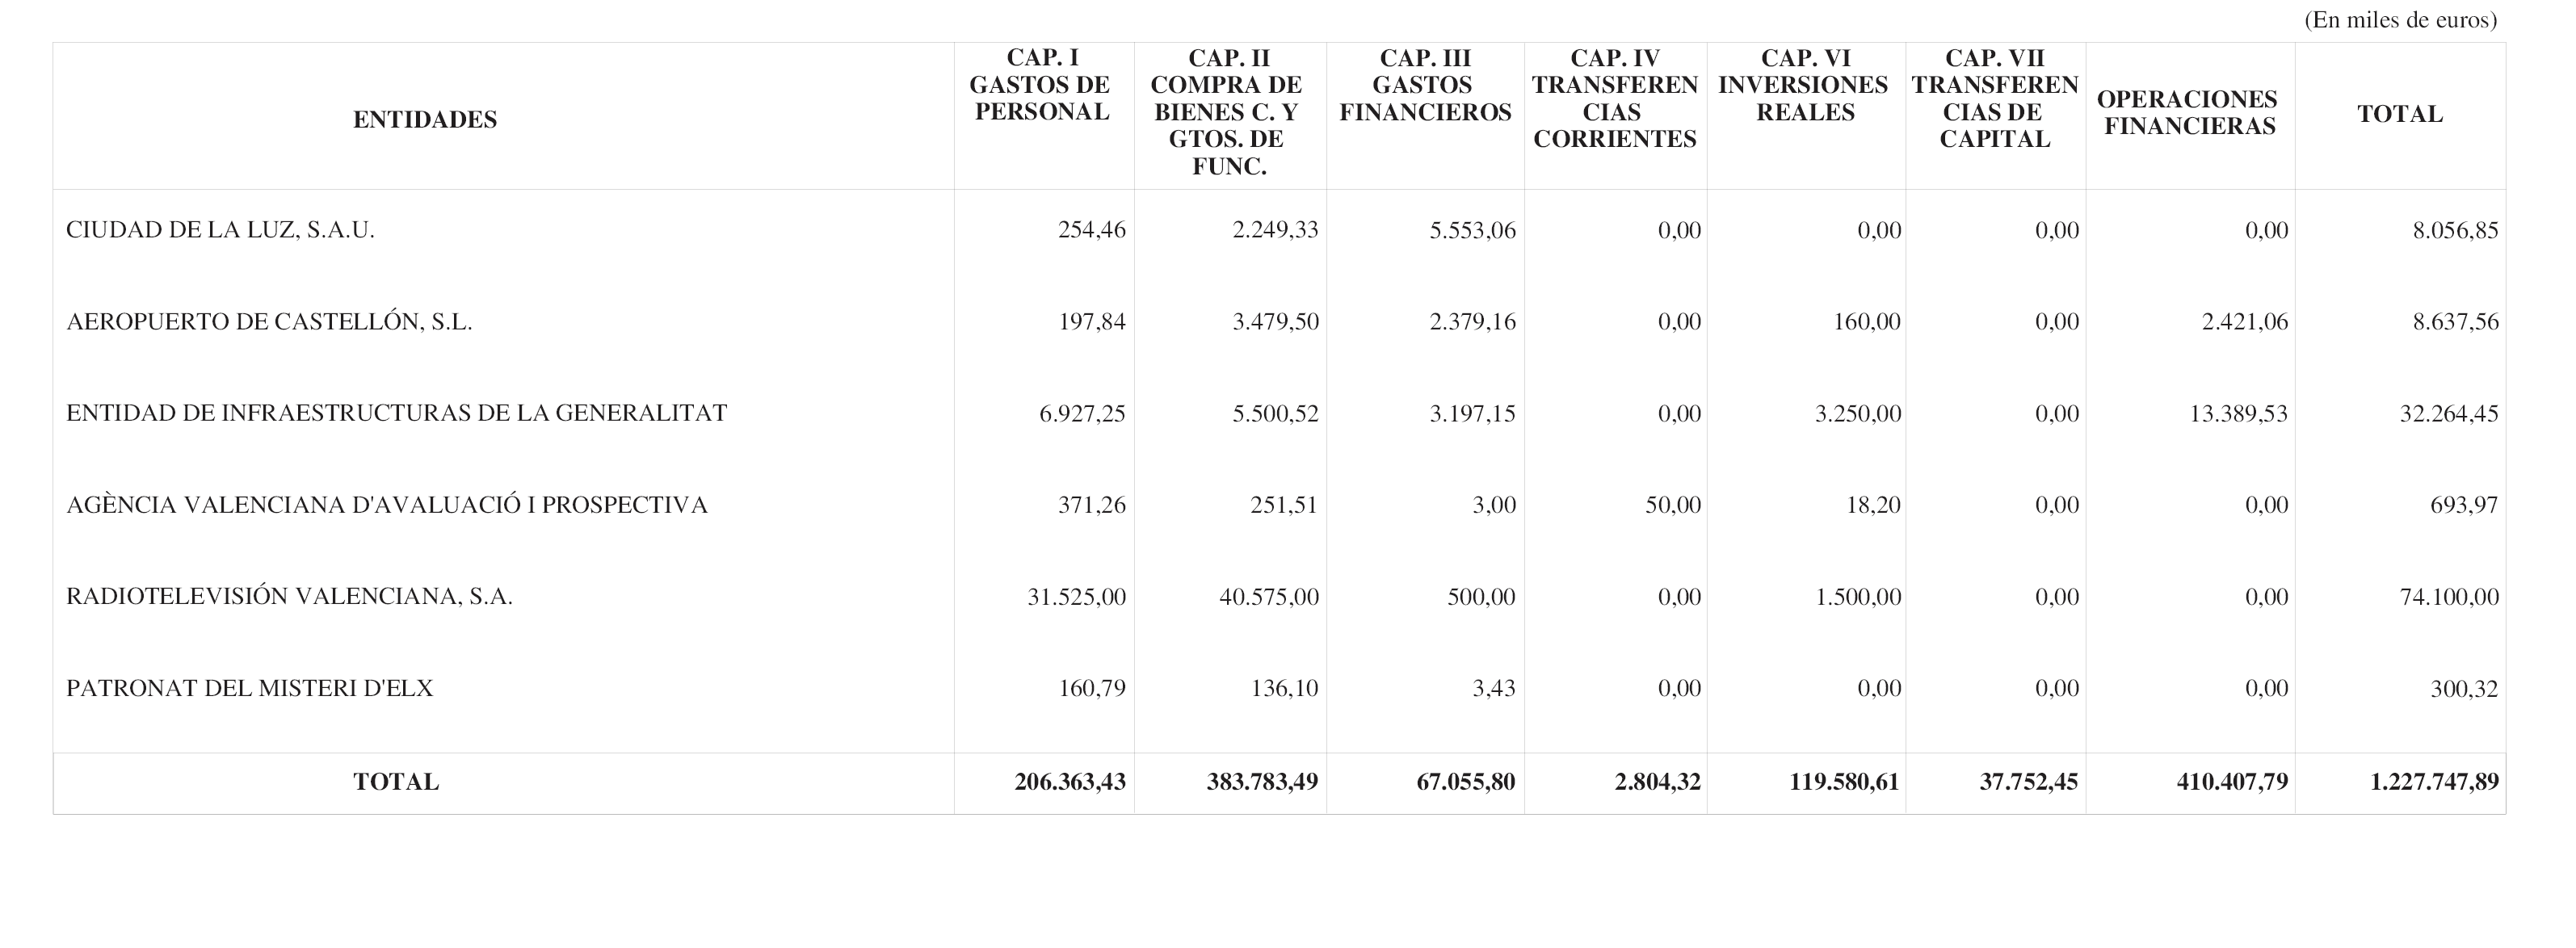Click AEROPUERTO DE CASTELLÓN, S.L. entity name
Image resolution: width=2576 pixels, height=948 pixels.
269,322
